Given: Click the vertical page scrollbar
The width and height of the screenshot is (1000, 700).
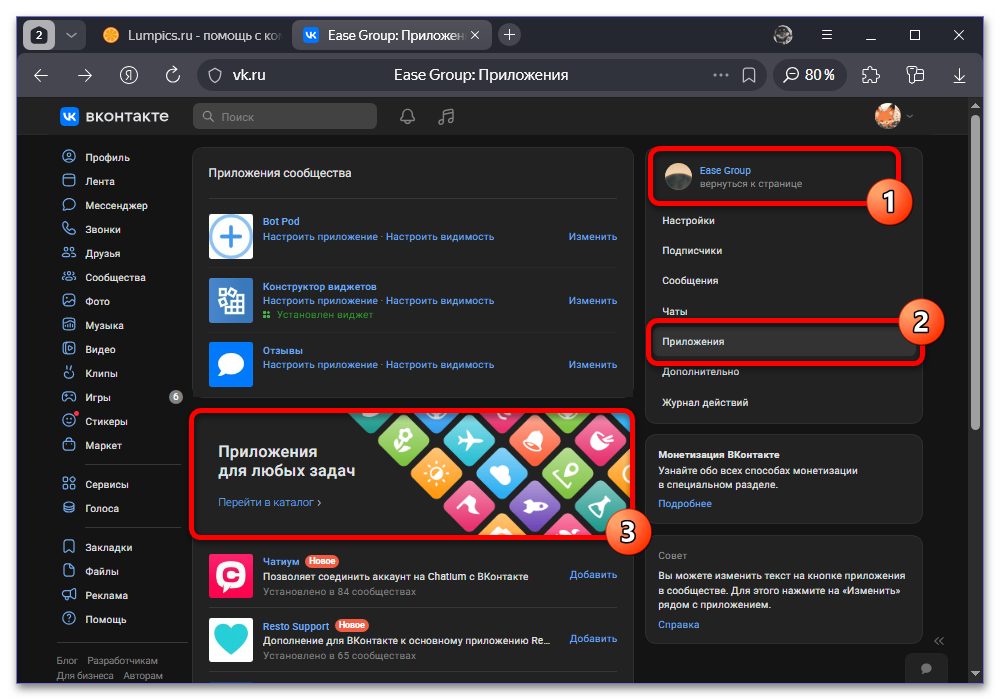Looking at the screenshot, I should point(975,274).
